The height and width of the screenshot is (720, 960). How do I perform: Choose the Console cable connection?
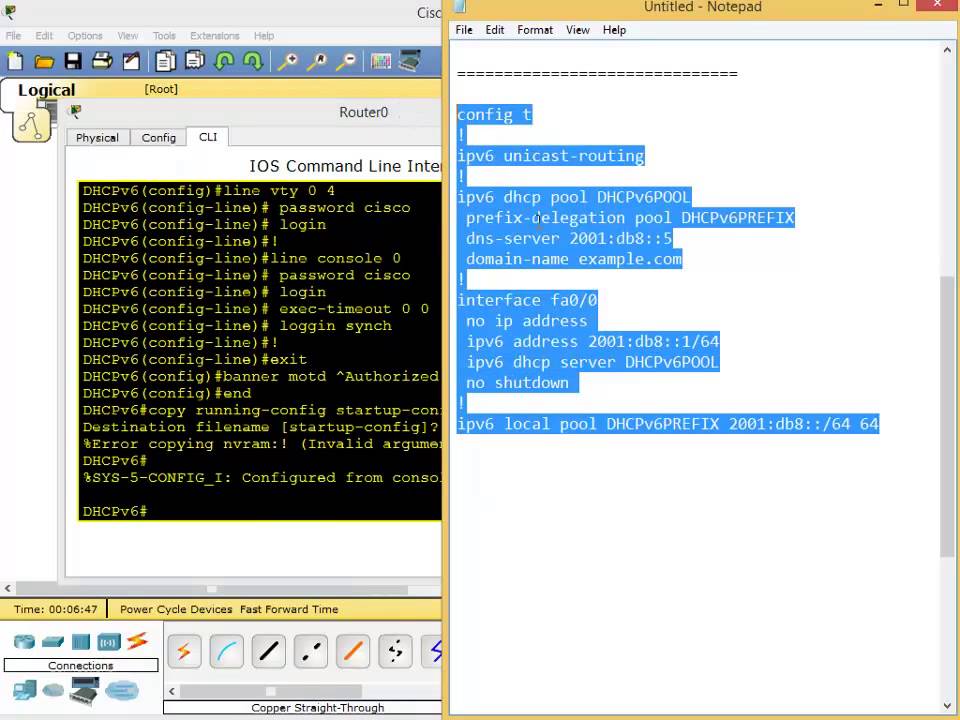click(227, 651)
